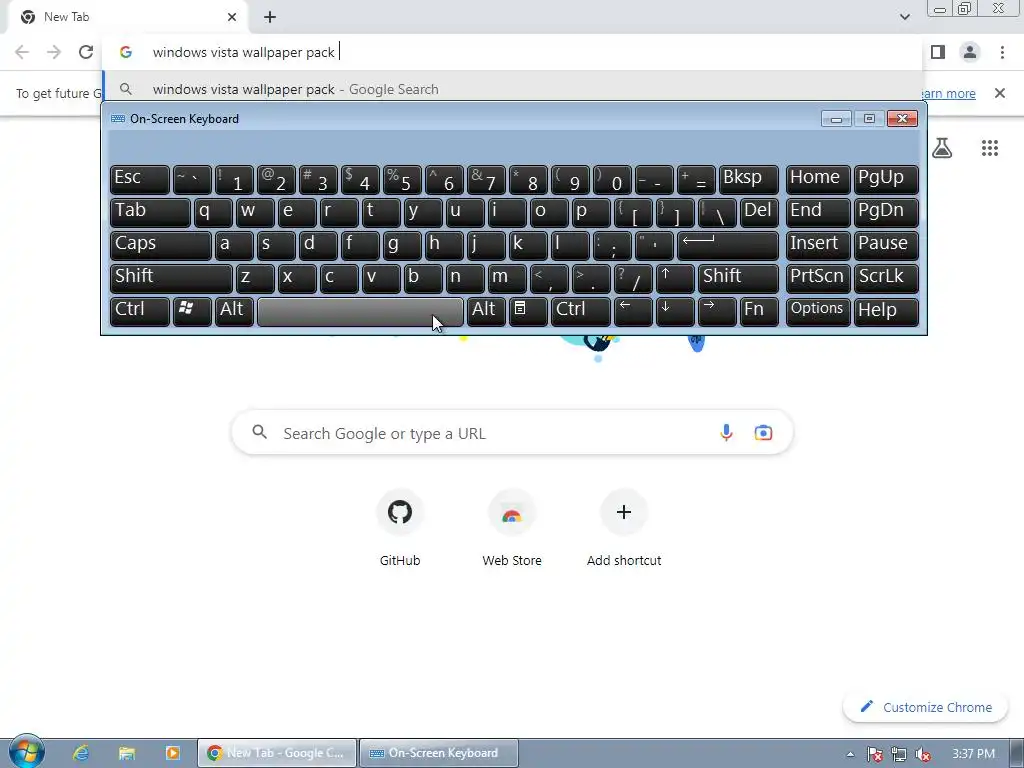Tap the left arrow key
Screen dimensions: 1024x768
(633, 311)
